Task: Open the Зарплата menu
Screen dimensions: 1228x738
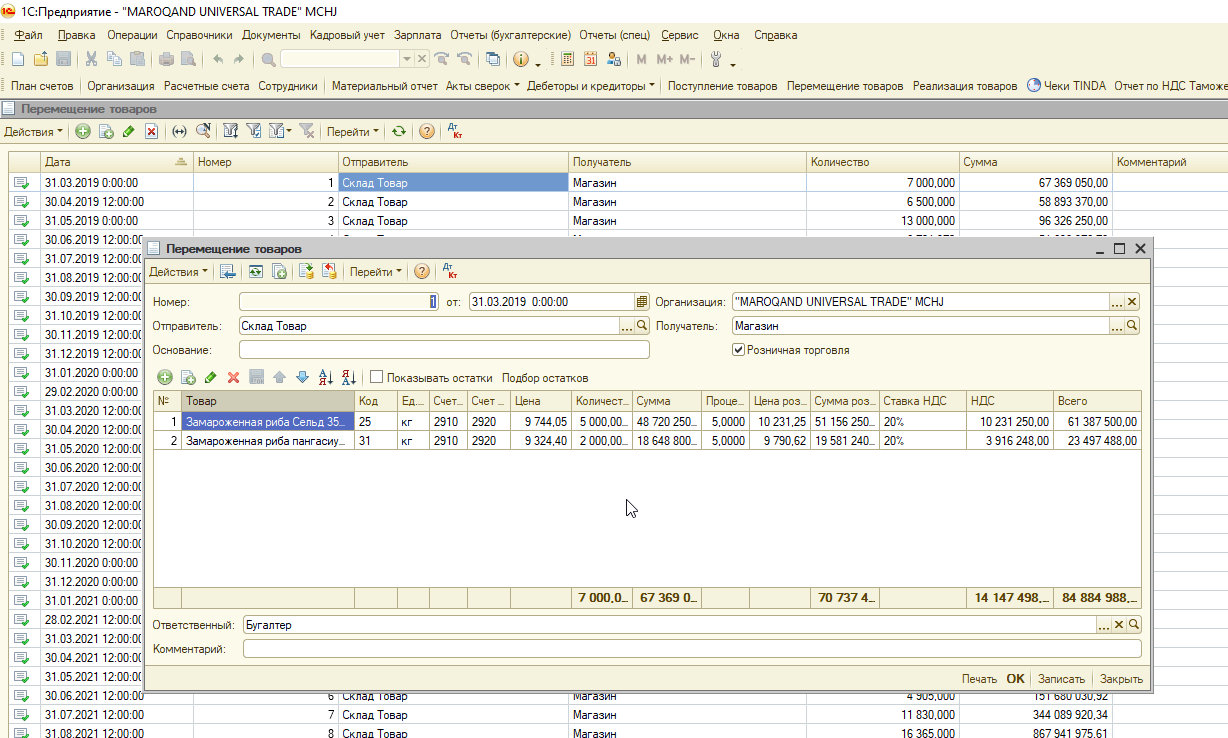Action: point(417,34)
